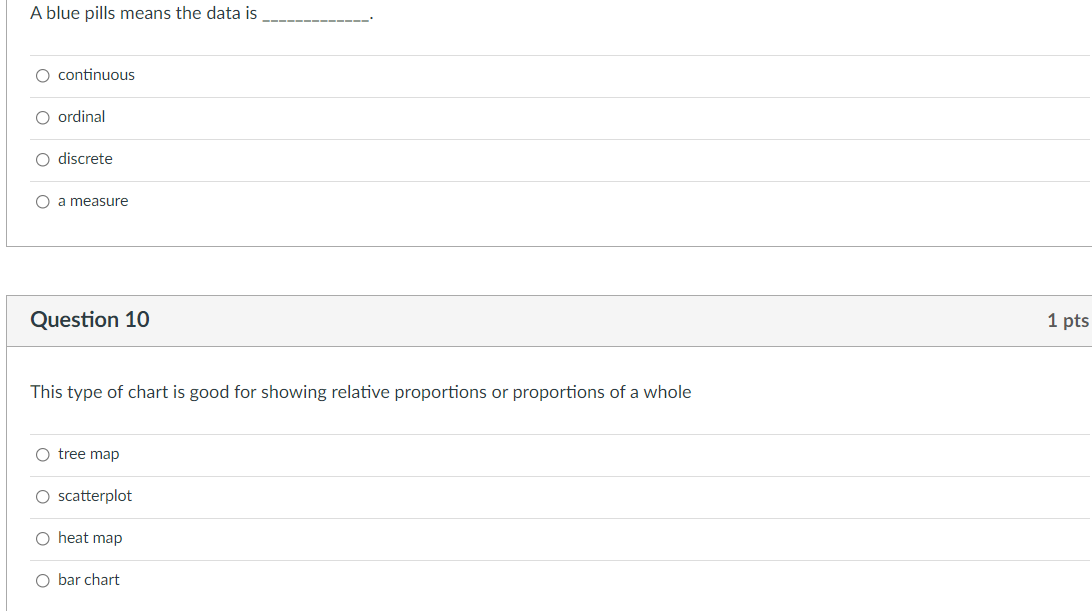Pick the 'a measure' radio button

(42, 201)
